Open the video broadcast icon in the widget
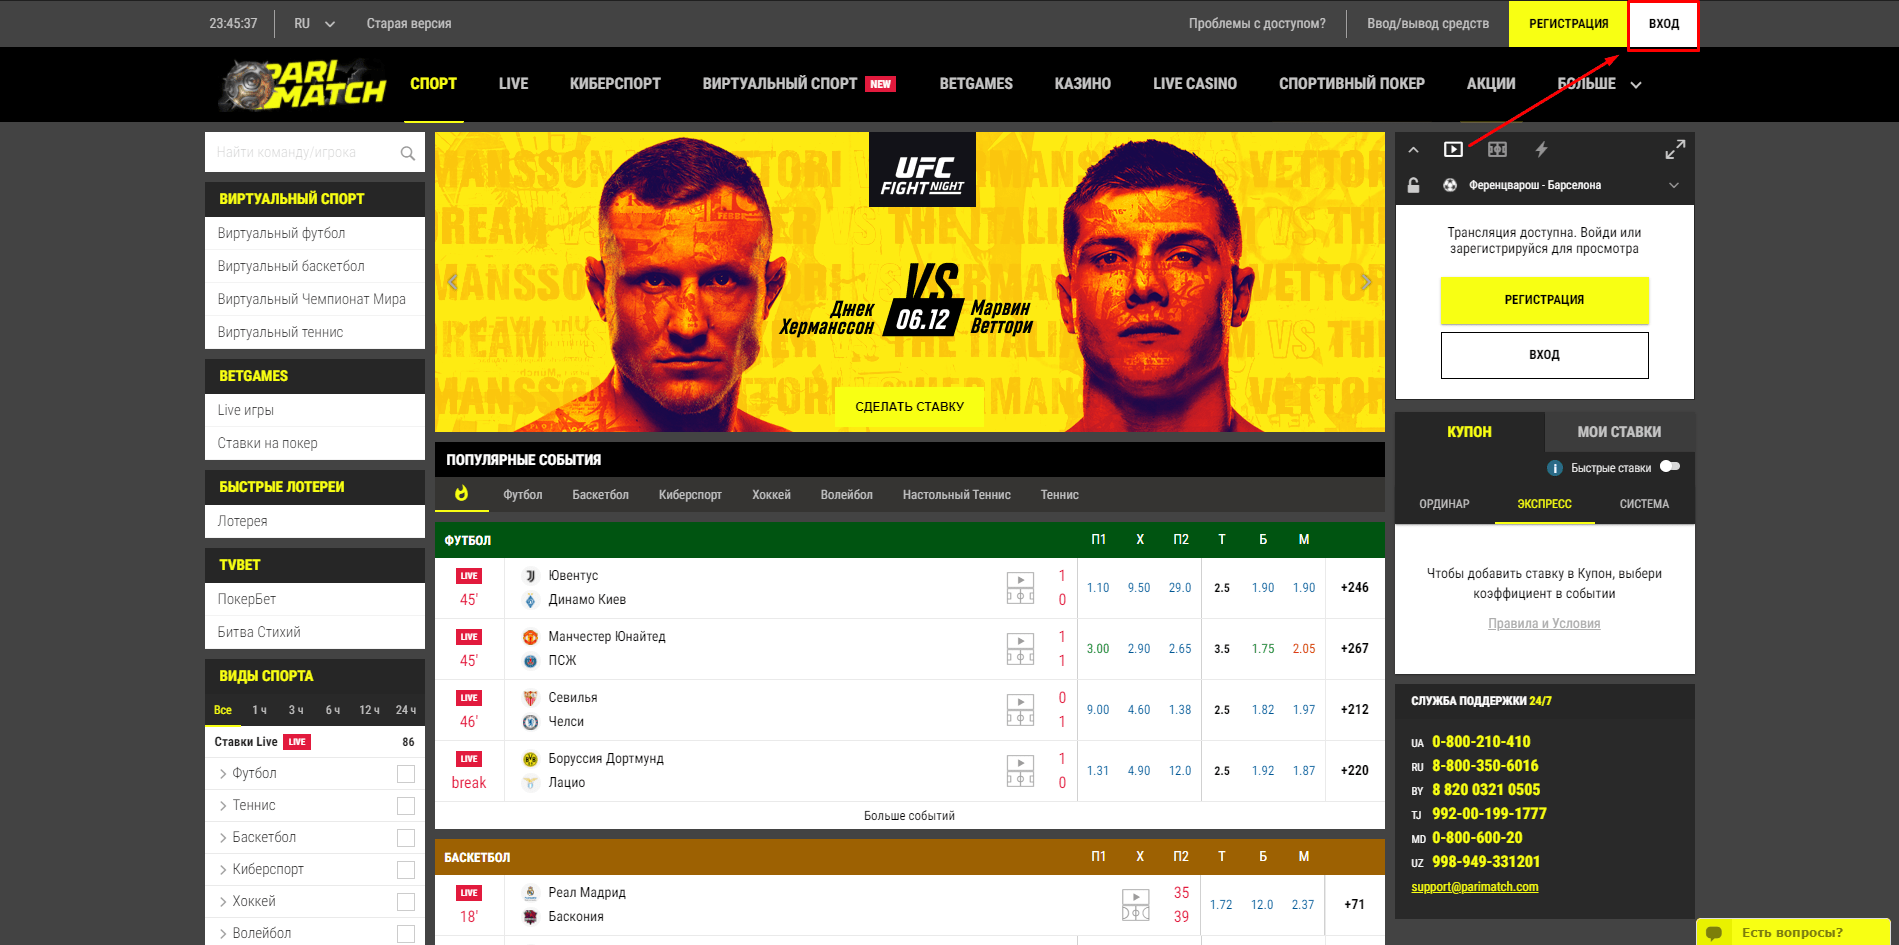This screenshot has height=945, width=1899. [x=1453, y=149]
